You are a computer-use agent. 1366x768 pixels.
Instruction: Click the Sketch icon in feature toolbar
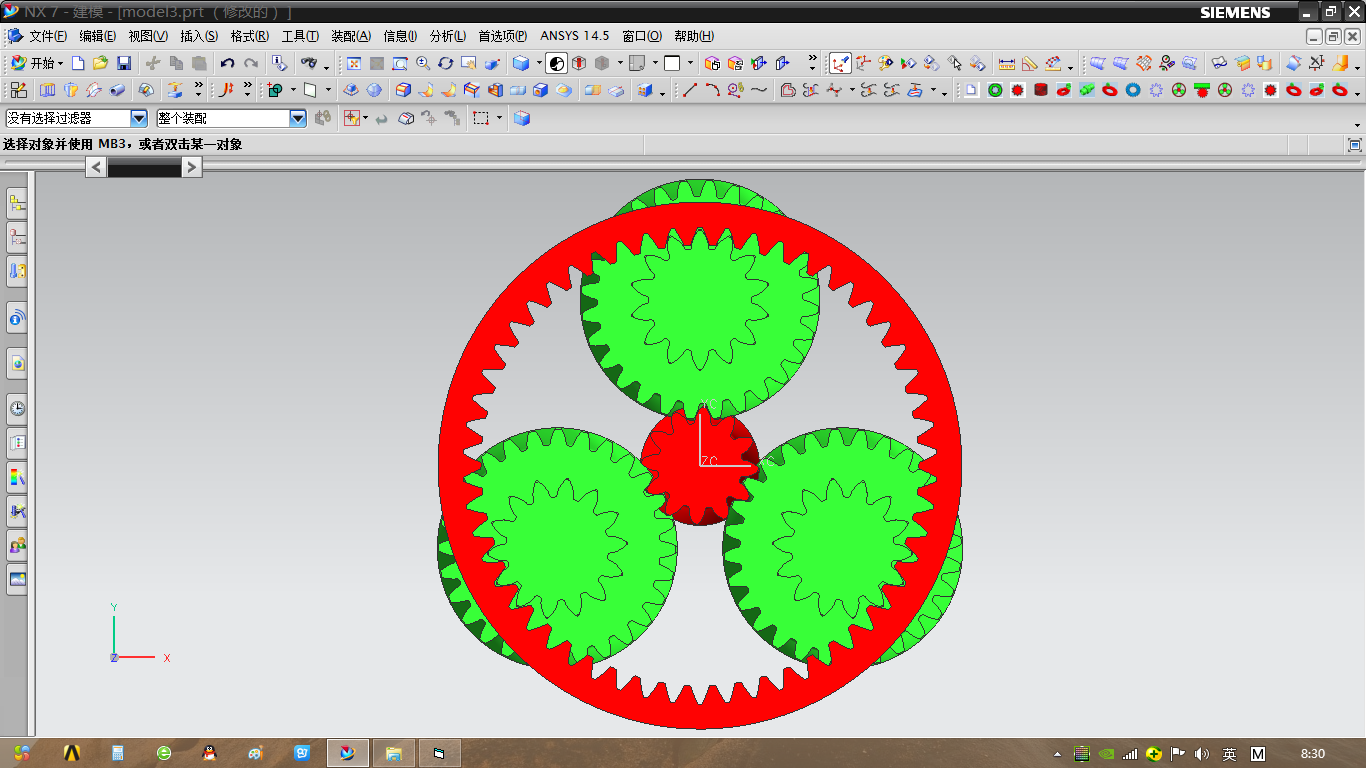(19, 90)
